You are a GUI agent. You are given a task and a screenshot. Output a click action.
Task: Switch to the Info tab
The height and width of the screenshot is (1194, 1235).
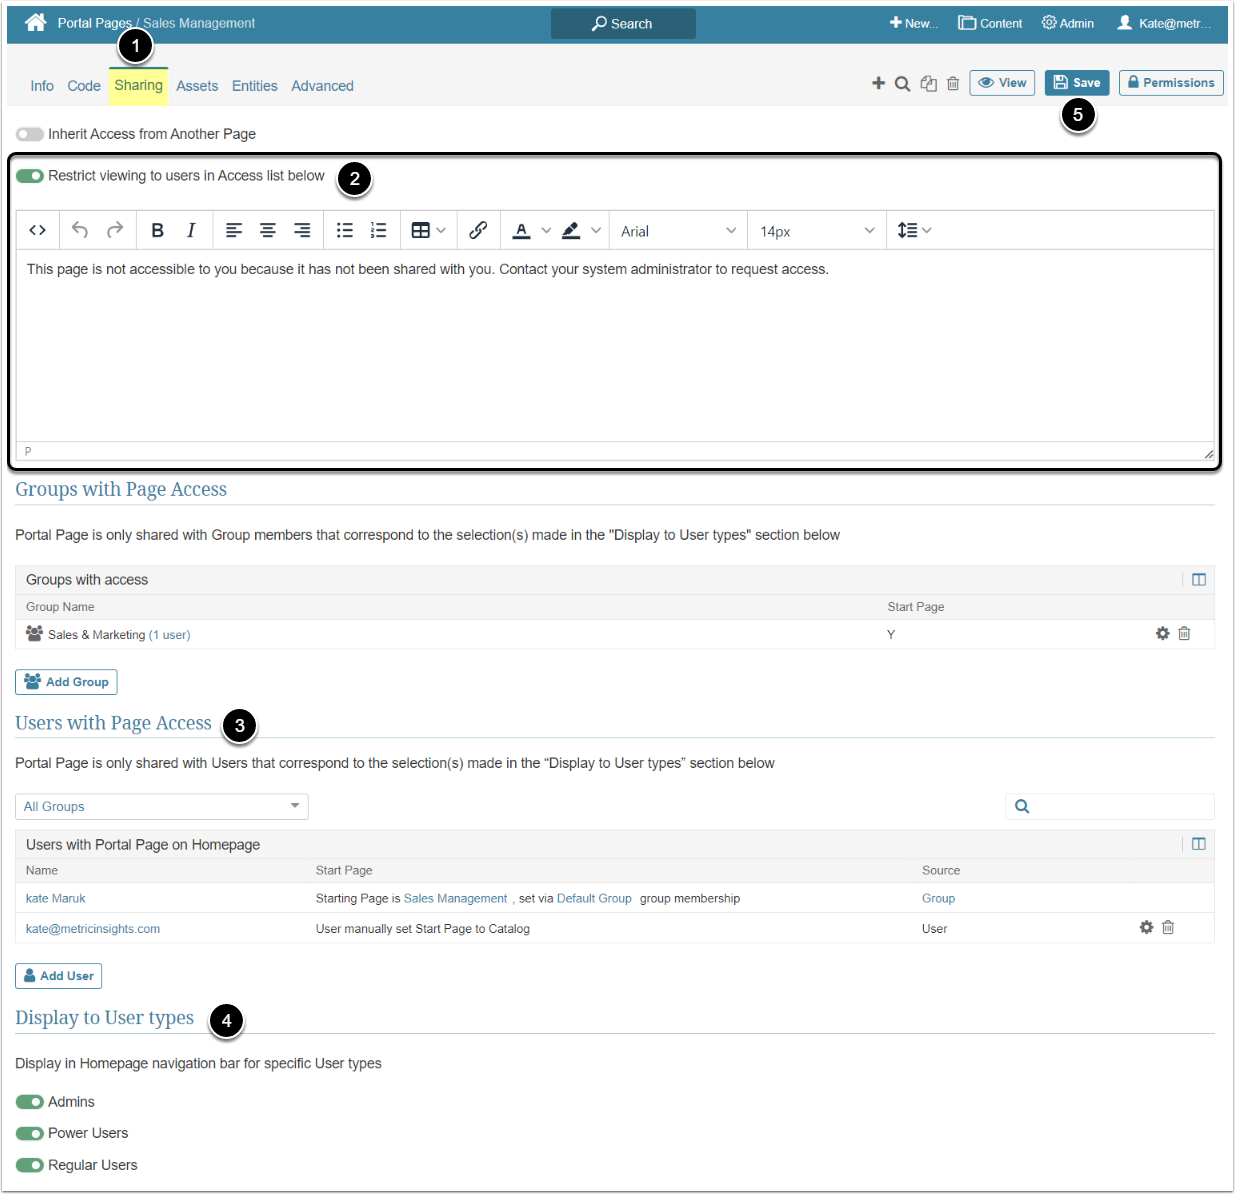click(x=42, y=86)
